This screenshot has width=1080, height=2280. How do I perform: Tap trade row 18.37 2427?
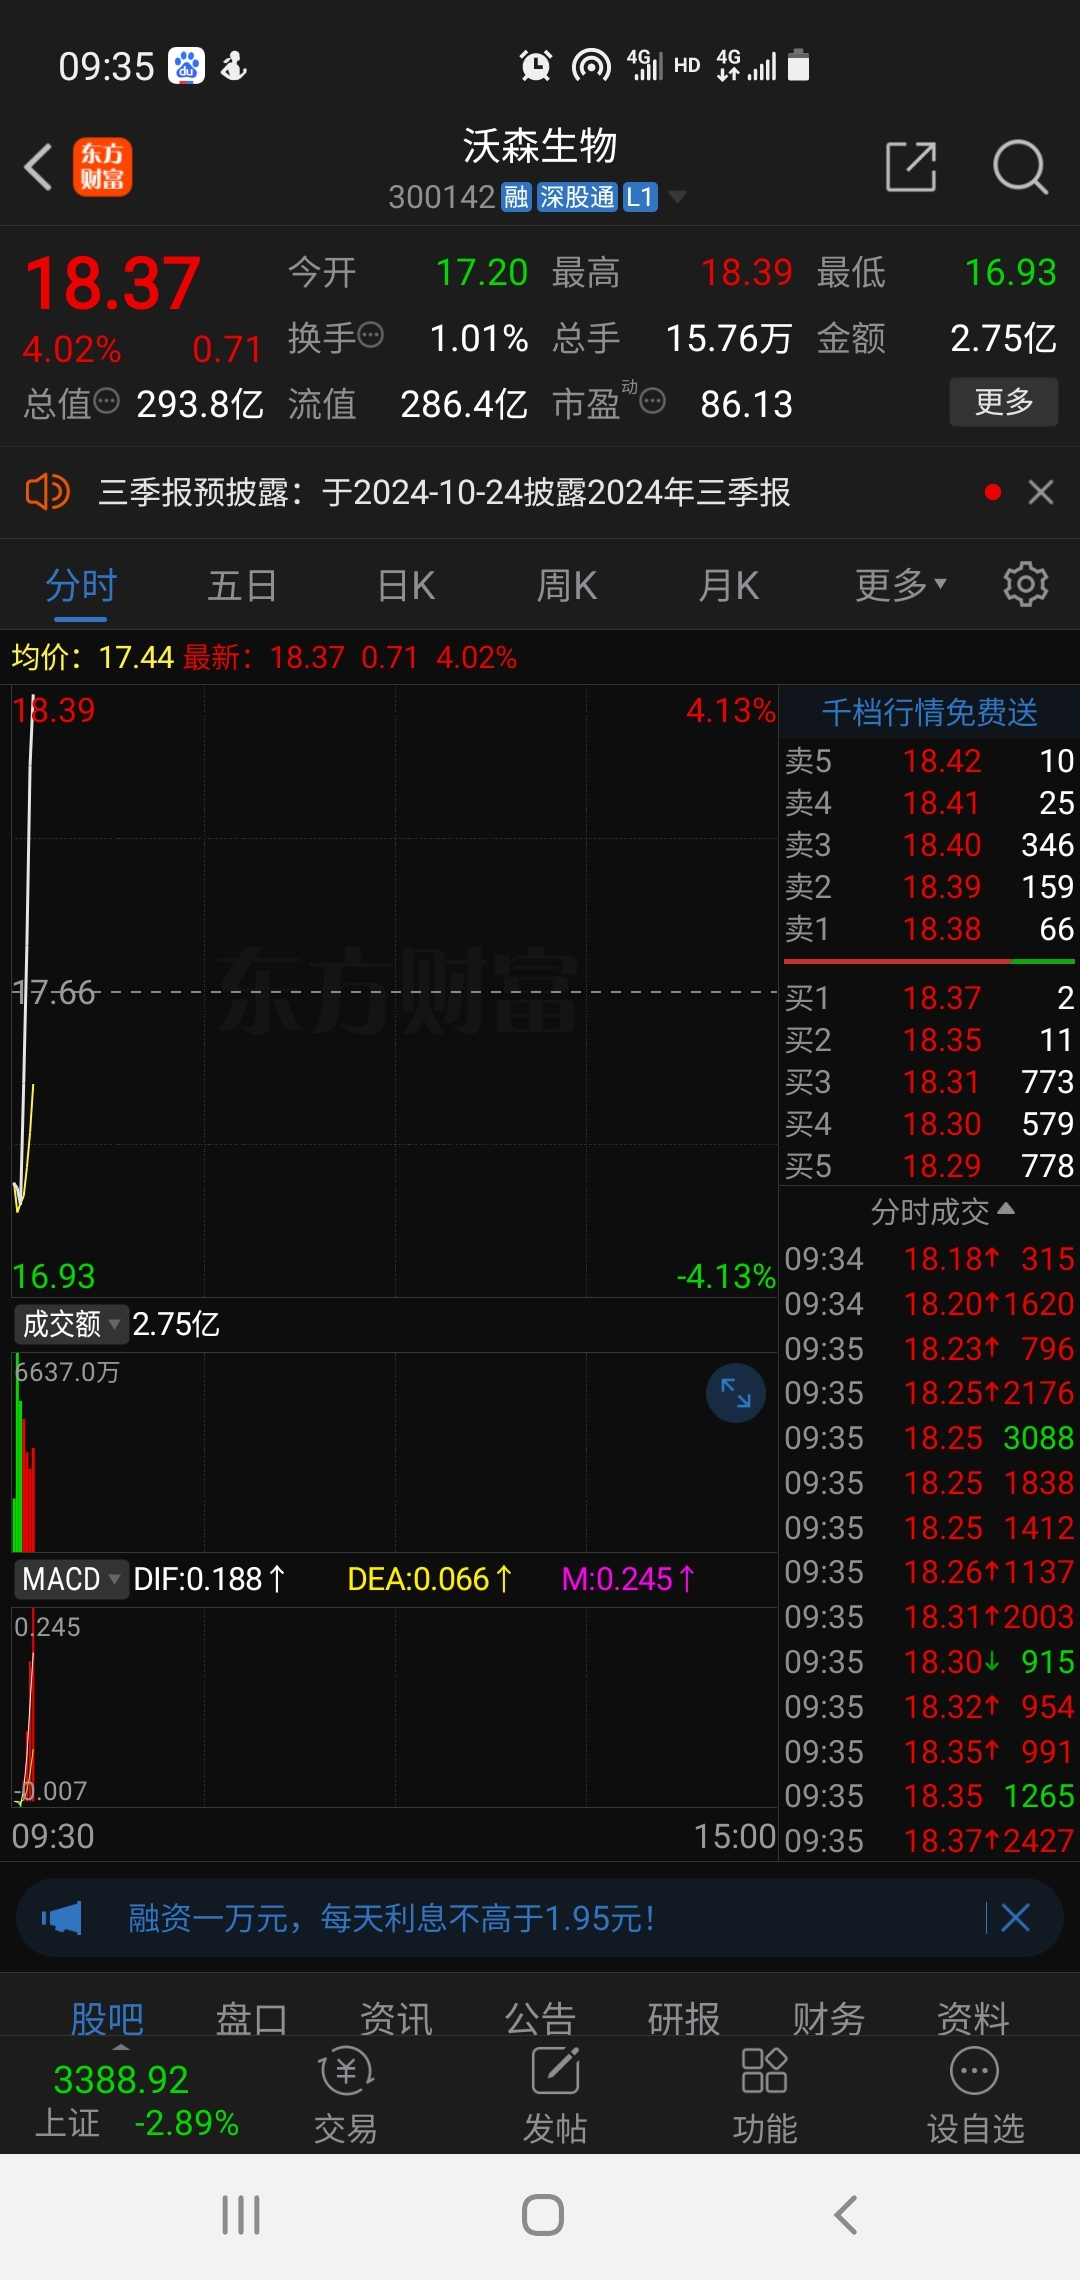pyautogui.click(x=929, y=1841)
